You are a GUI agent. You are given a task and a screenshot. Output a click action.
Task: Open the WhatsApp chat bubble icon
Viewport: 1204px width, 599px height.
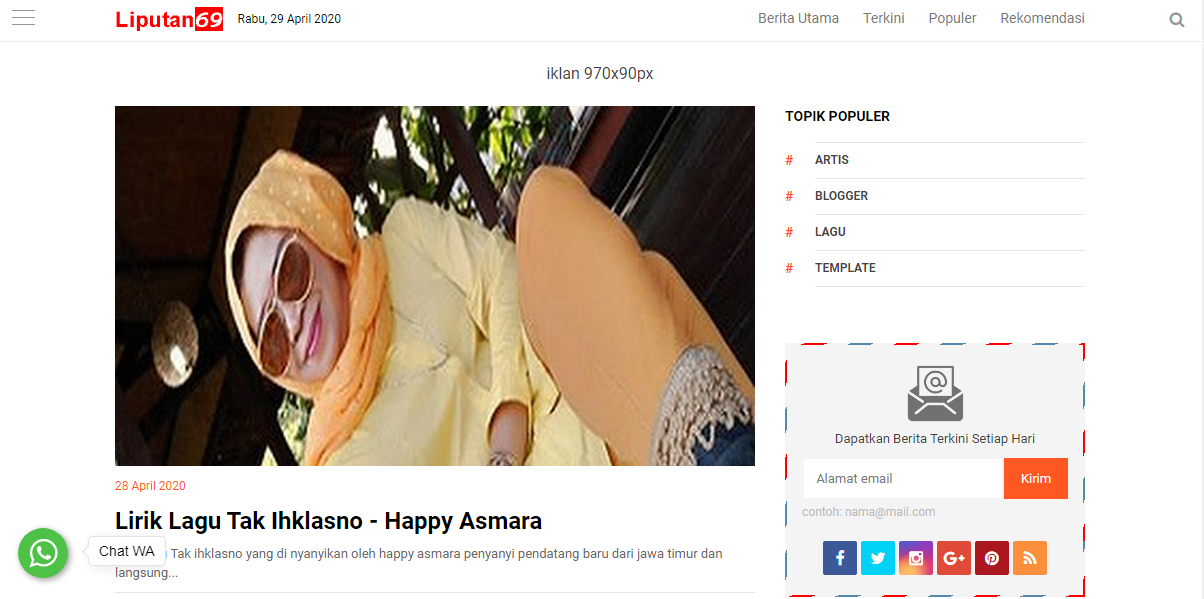tap(43, 553)
